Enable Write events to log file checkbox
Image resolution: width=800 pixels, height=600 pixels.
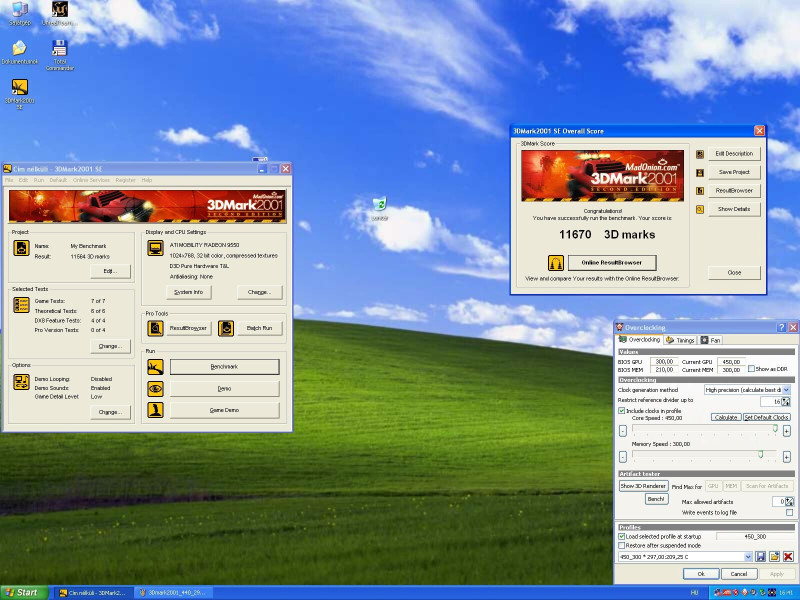click(789, 512)
